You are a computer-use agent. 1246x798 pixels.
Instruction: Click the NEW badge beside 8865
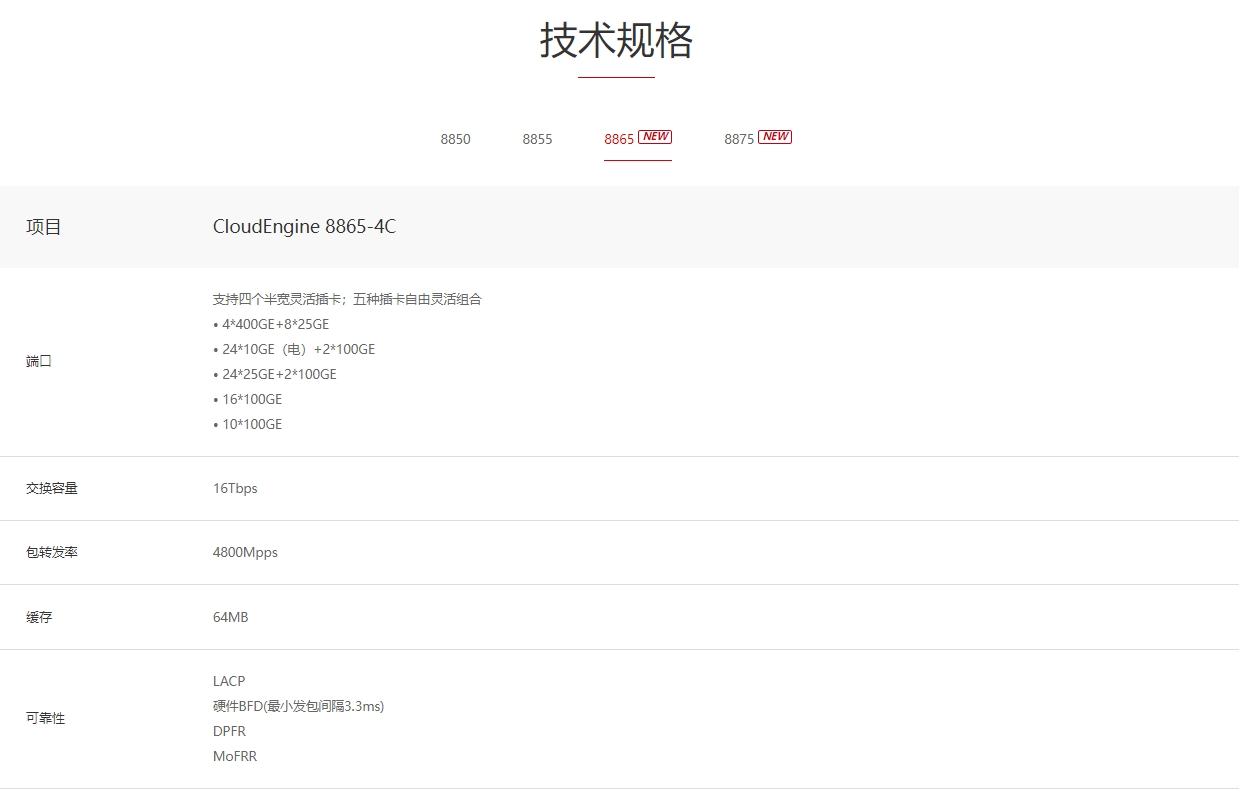click(x=655, y=137)
